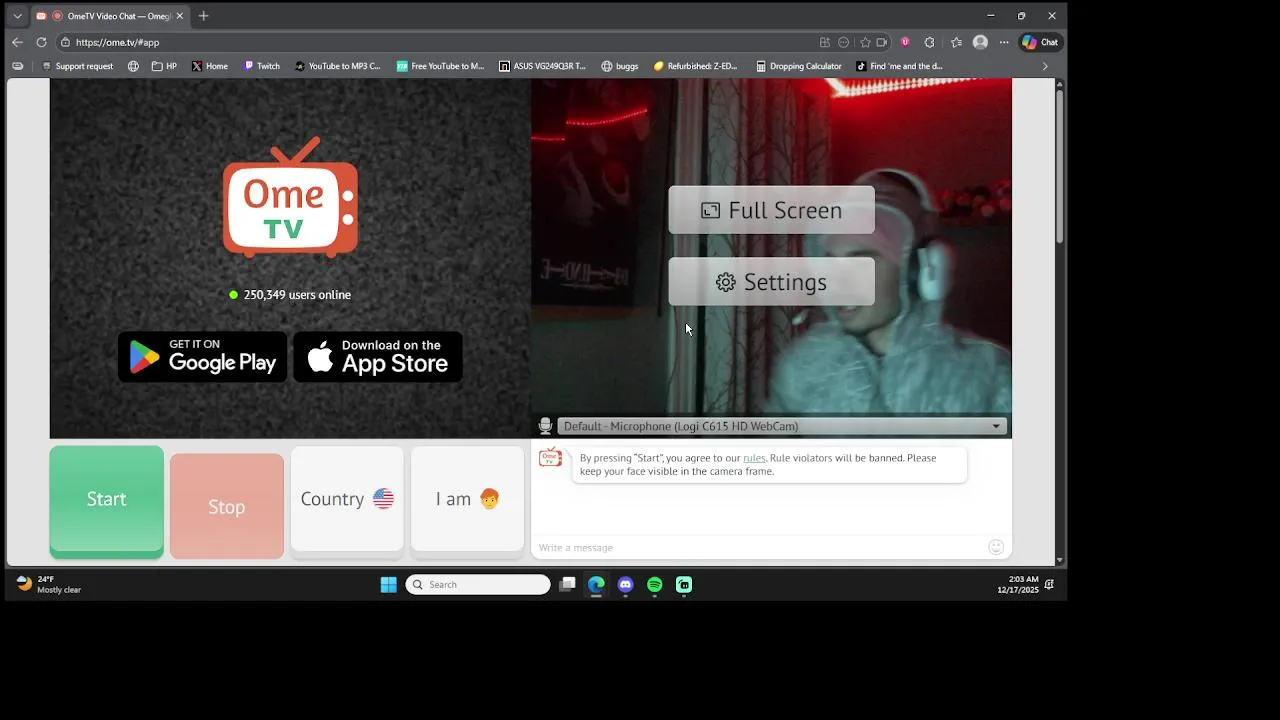Toggle the microphone mute icon

click(545, 426)
